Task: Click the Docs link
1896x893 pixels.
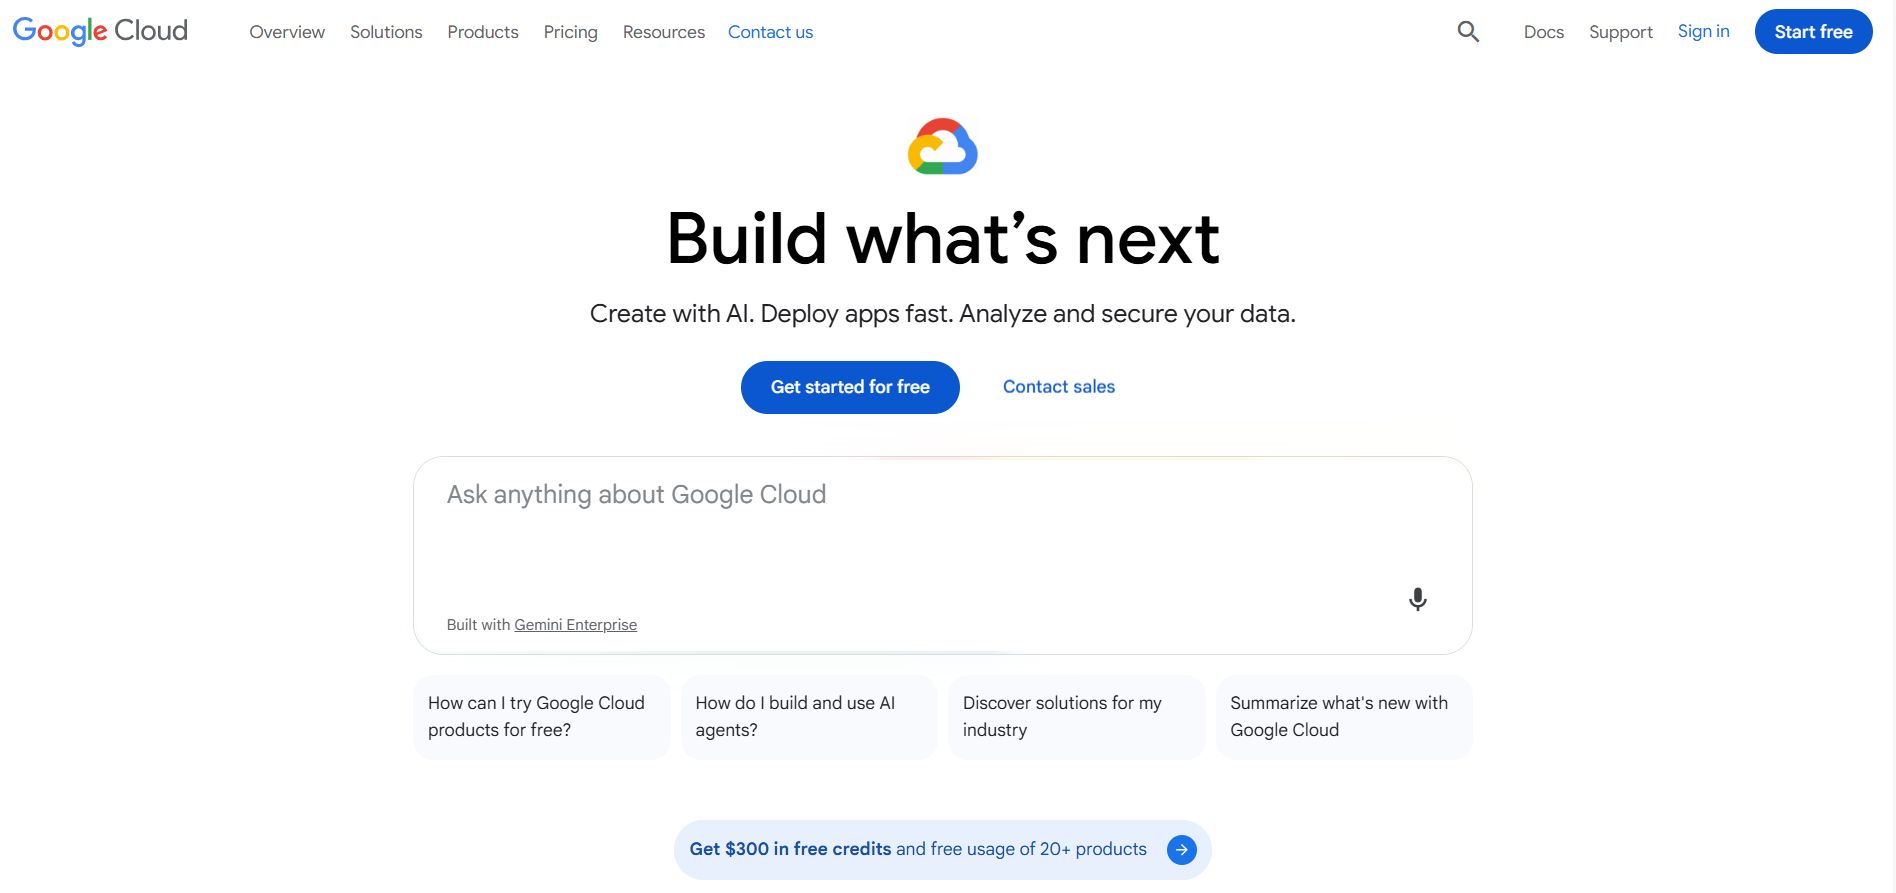Action: point(1543,32)
